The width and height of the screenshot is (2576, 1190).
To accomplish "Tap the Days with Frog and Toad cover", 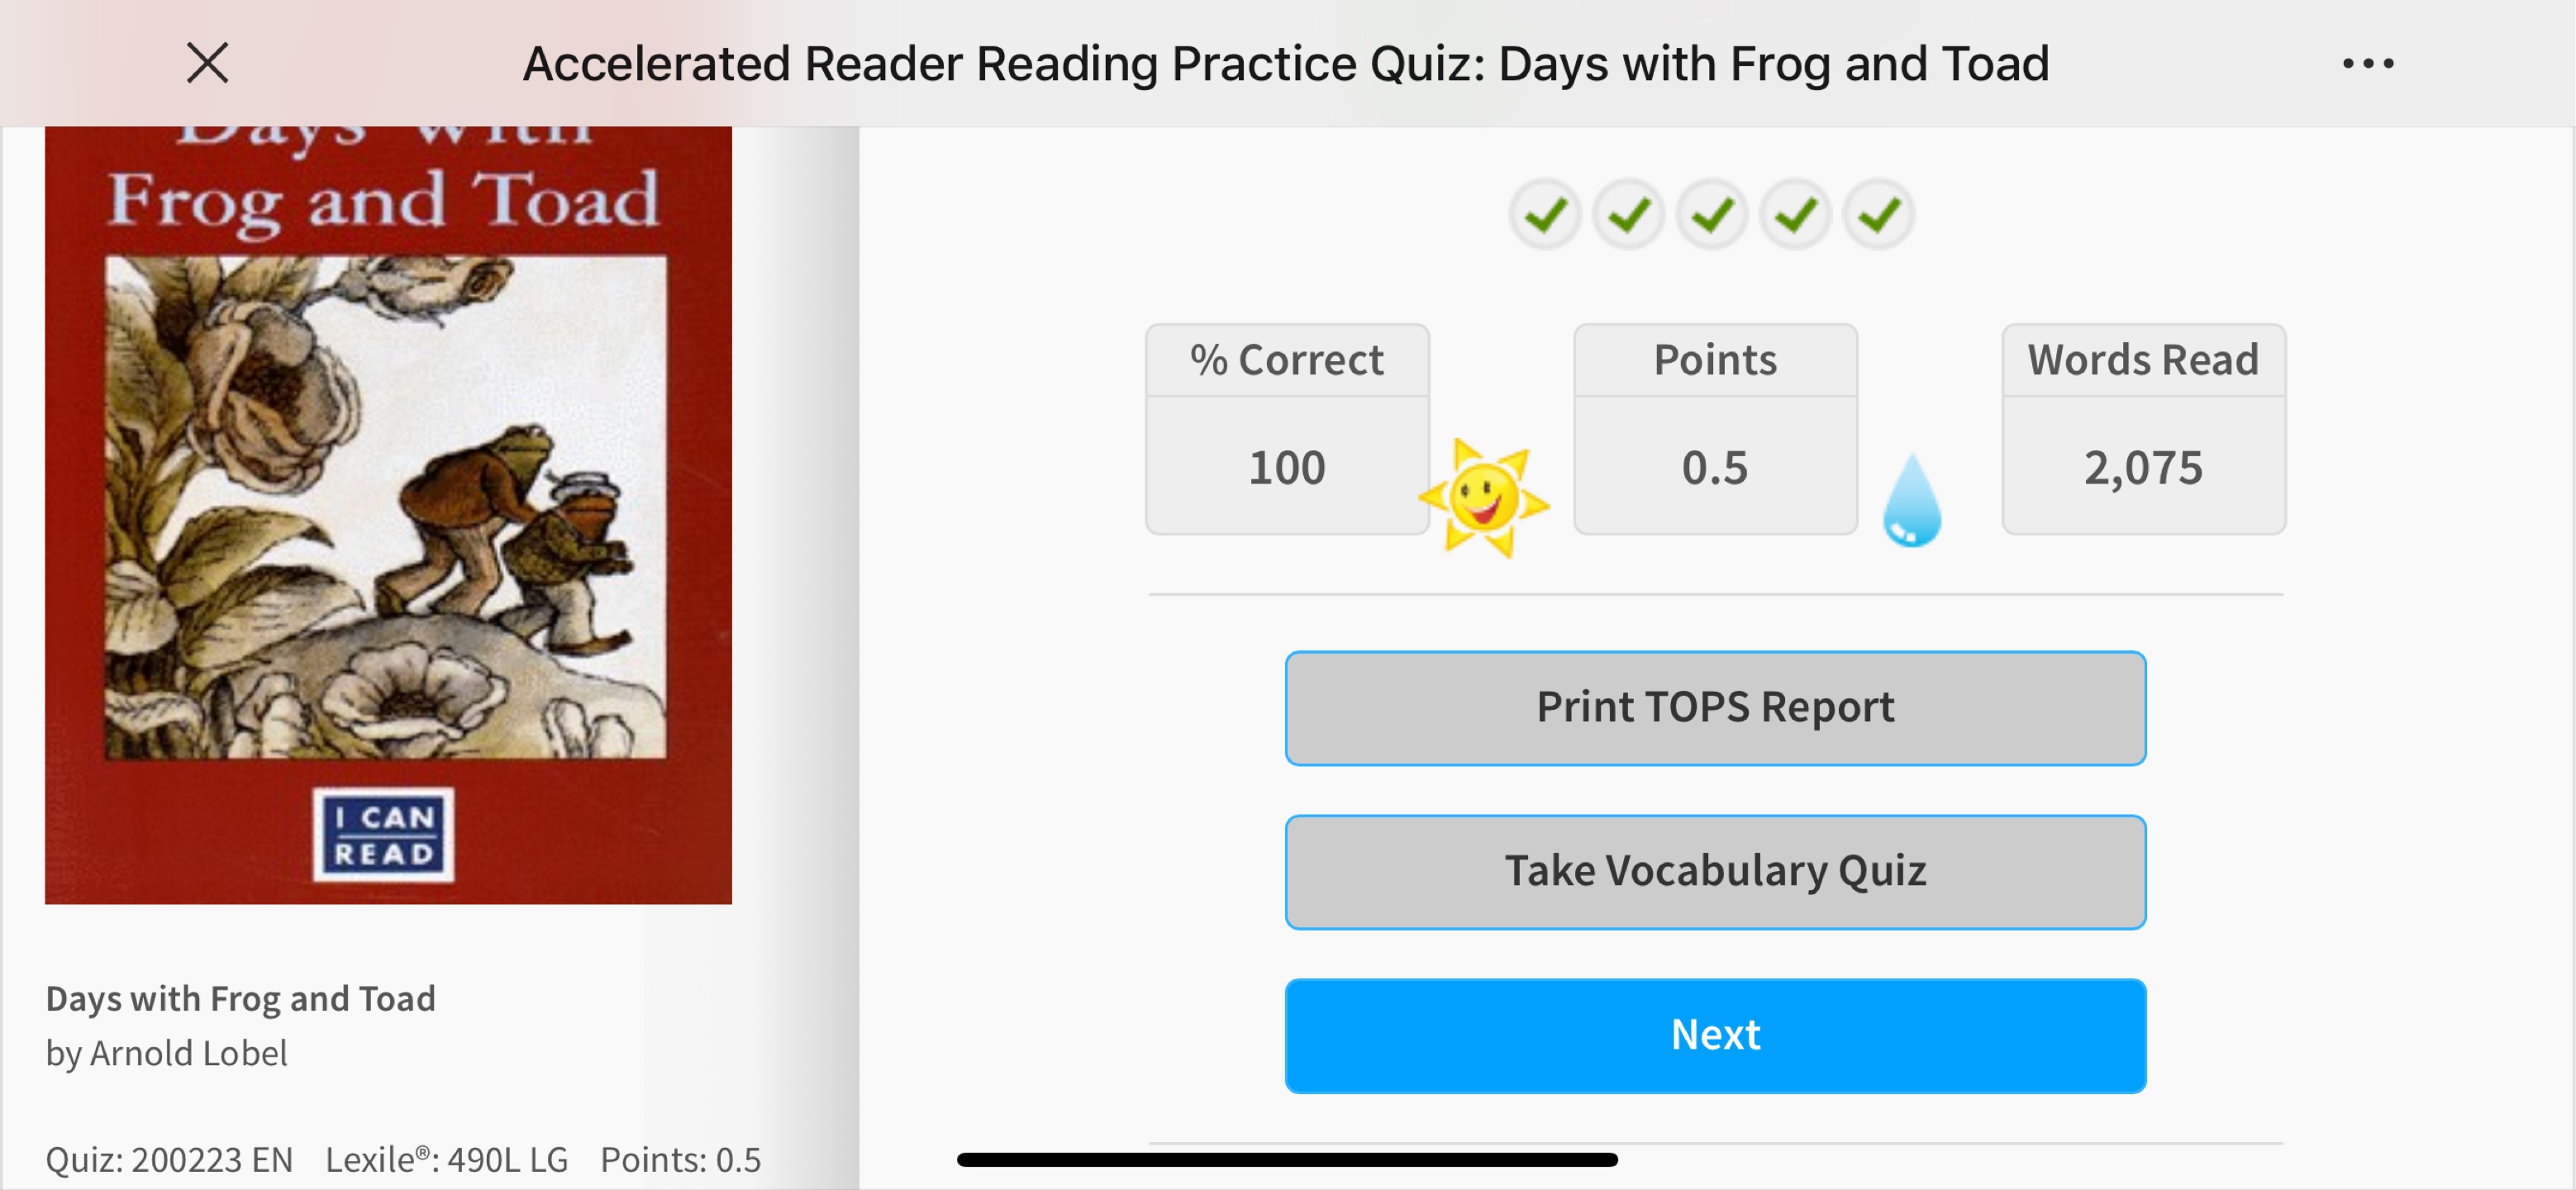I will [388, 515].
